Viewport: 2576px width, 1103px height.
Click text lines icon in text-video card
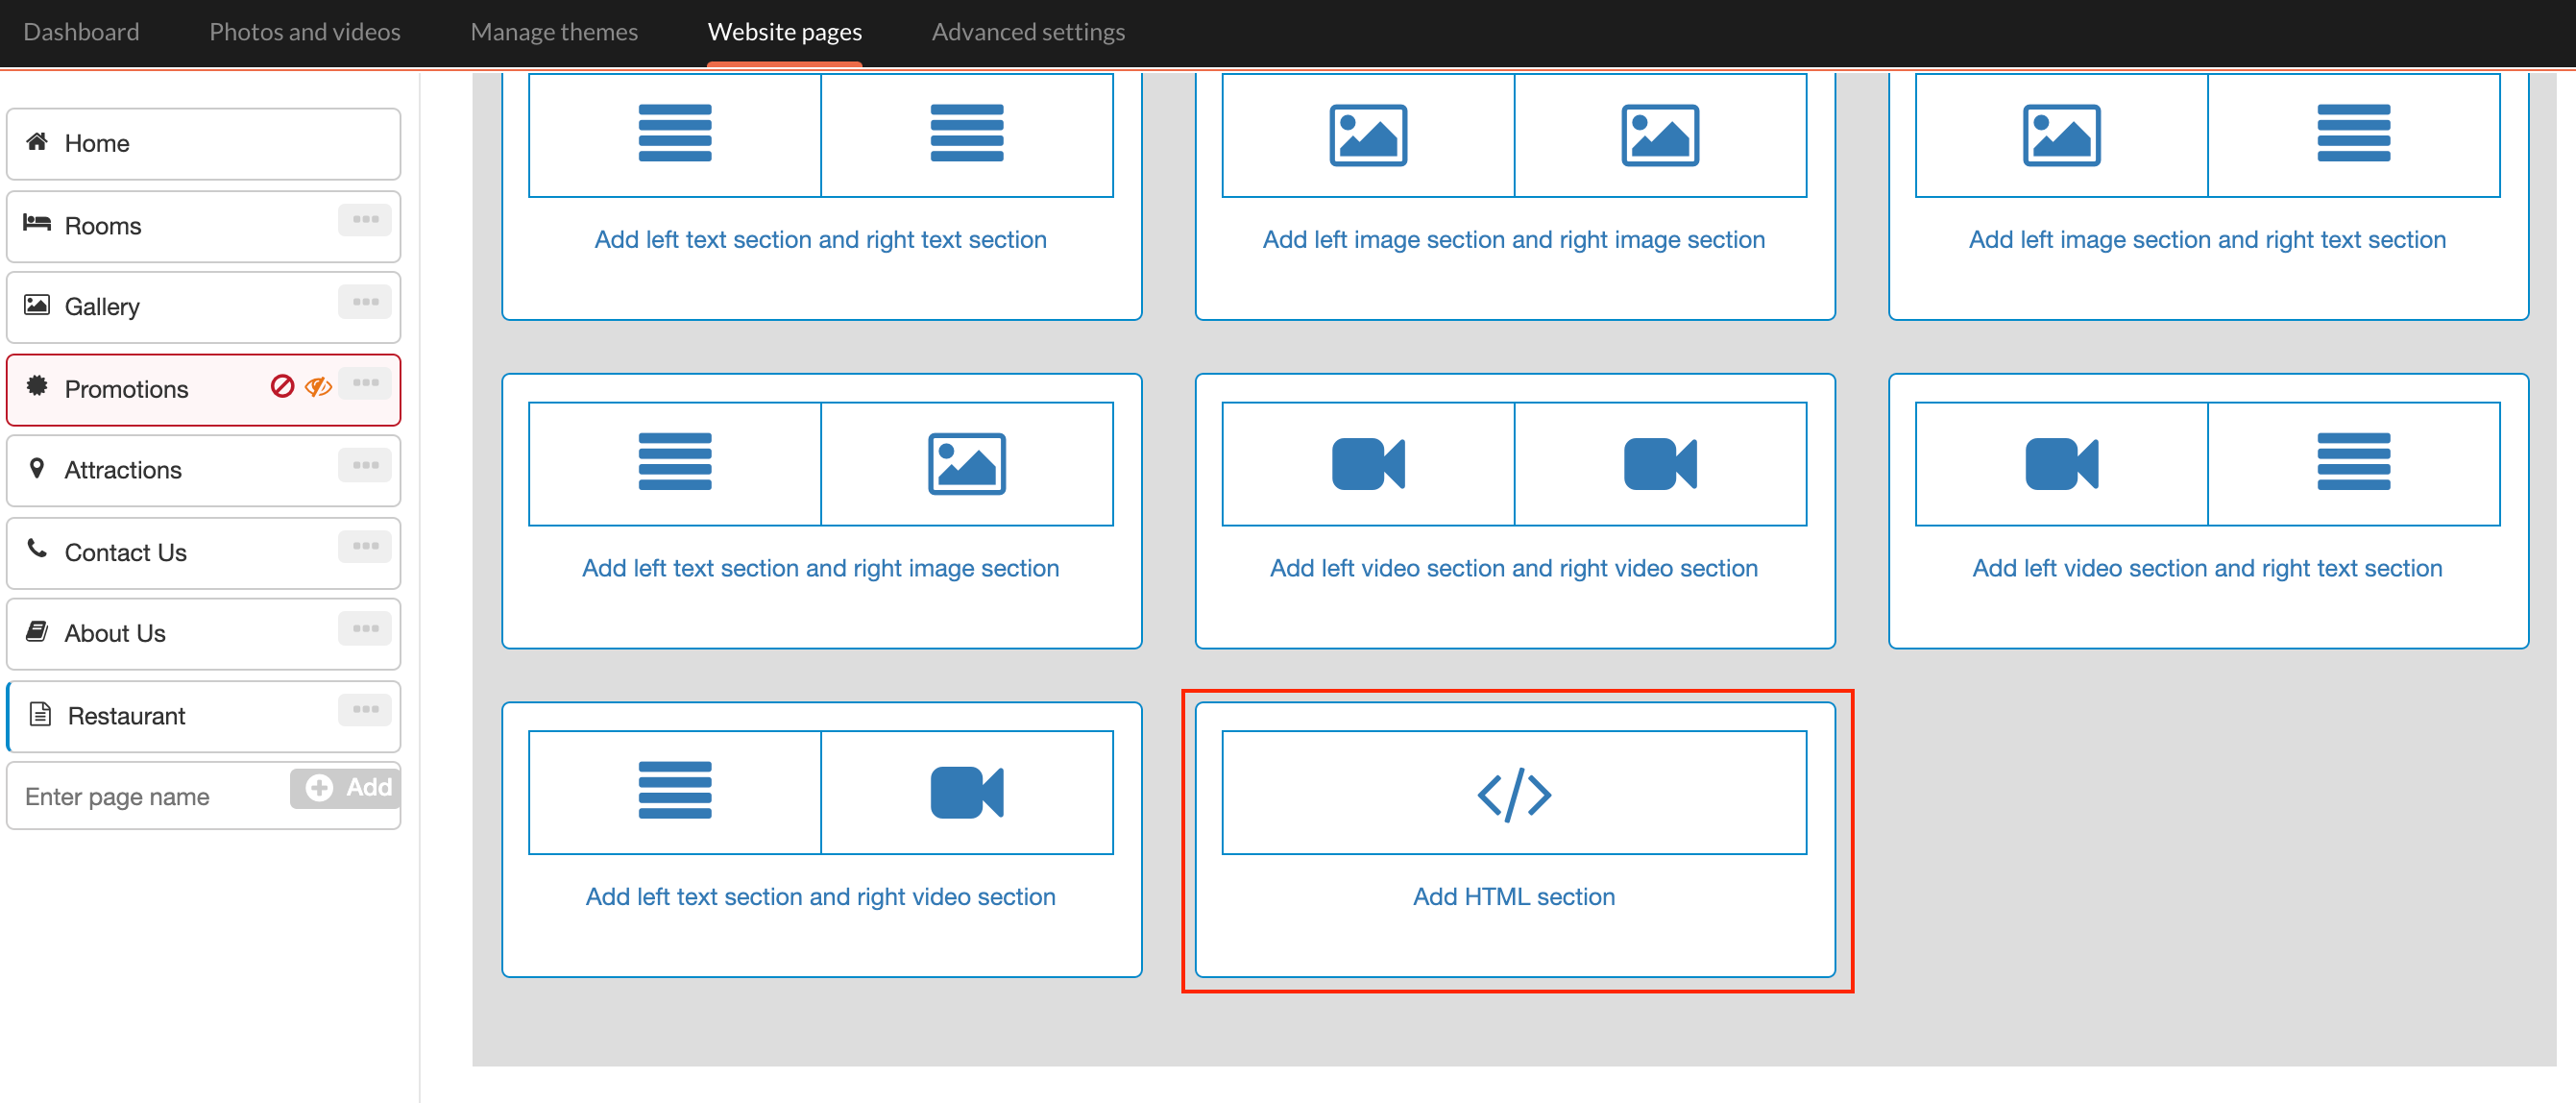[675, 790]
